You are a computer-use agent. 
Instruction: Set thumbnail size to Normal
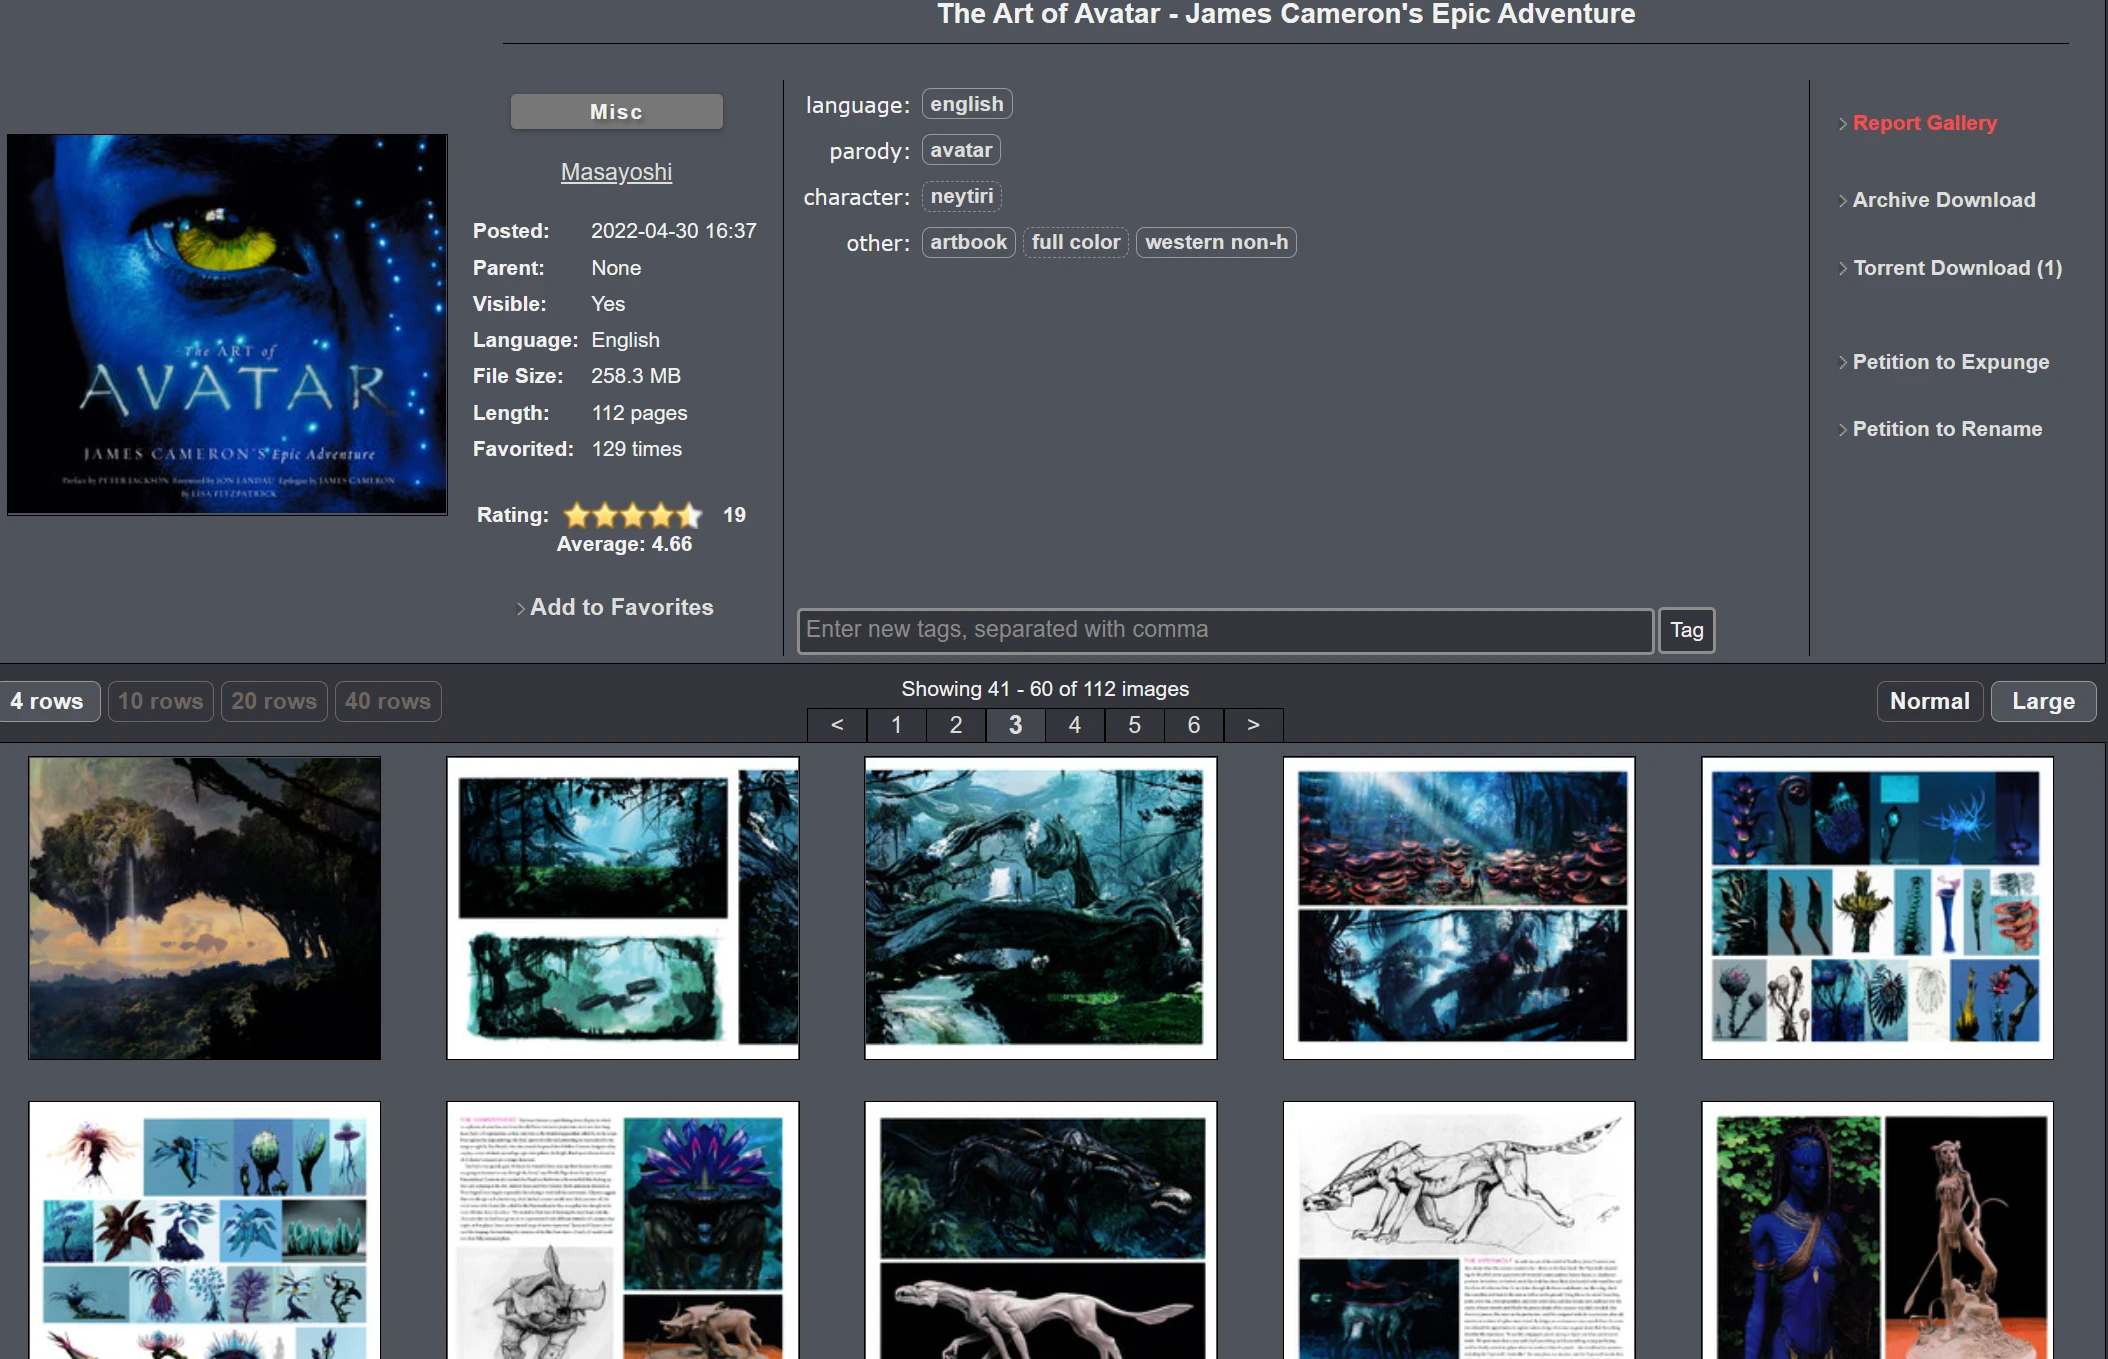pyautogui.click(x=1929, y=701)
